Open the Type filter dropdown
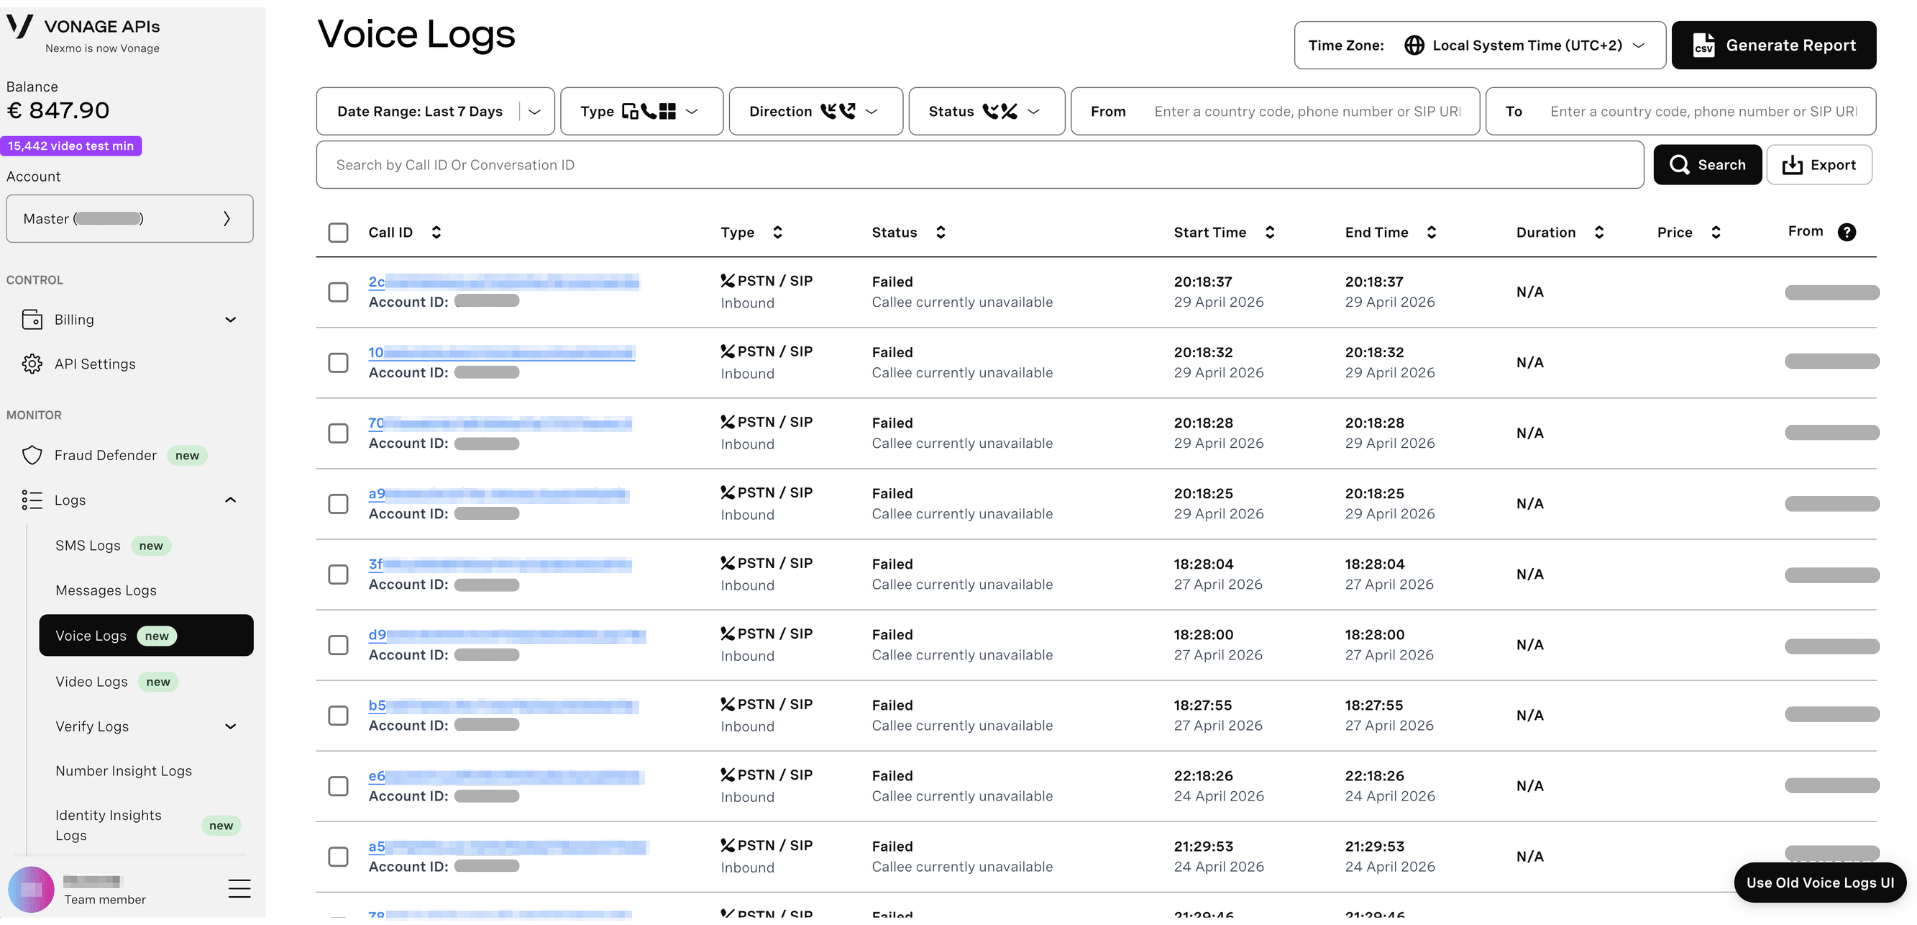The image size is (1917, 925). (x=641, y=111)
